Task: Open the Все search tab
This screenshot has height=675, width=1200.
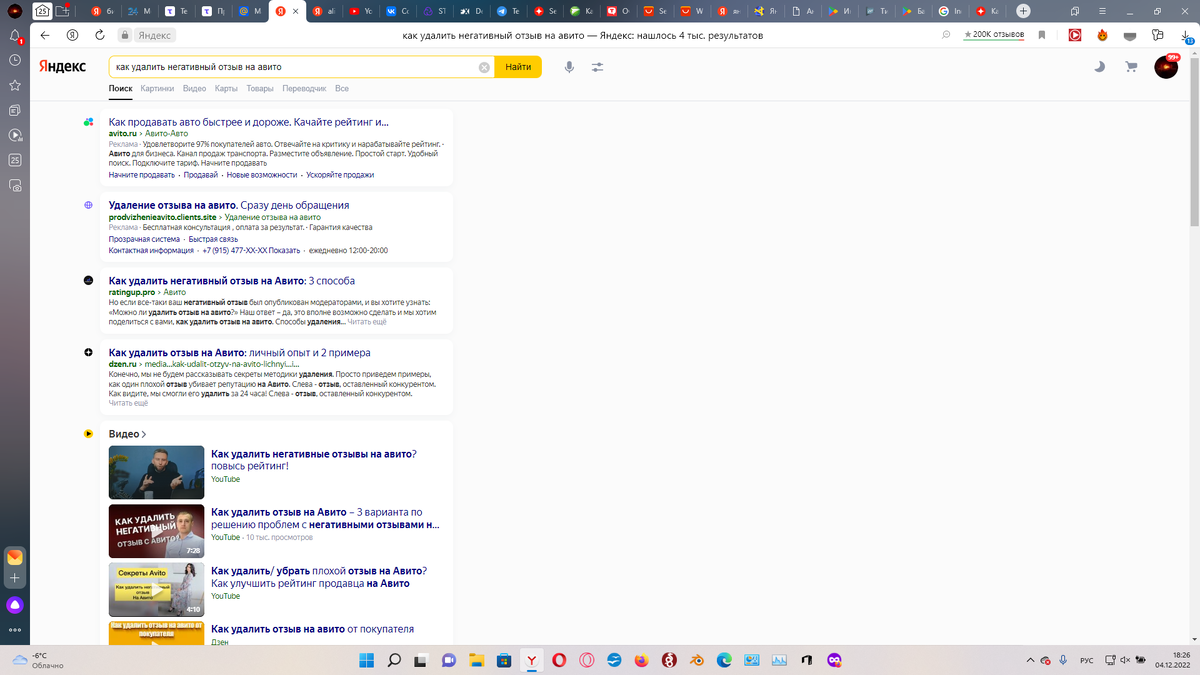Action: pos(342,89)
